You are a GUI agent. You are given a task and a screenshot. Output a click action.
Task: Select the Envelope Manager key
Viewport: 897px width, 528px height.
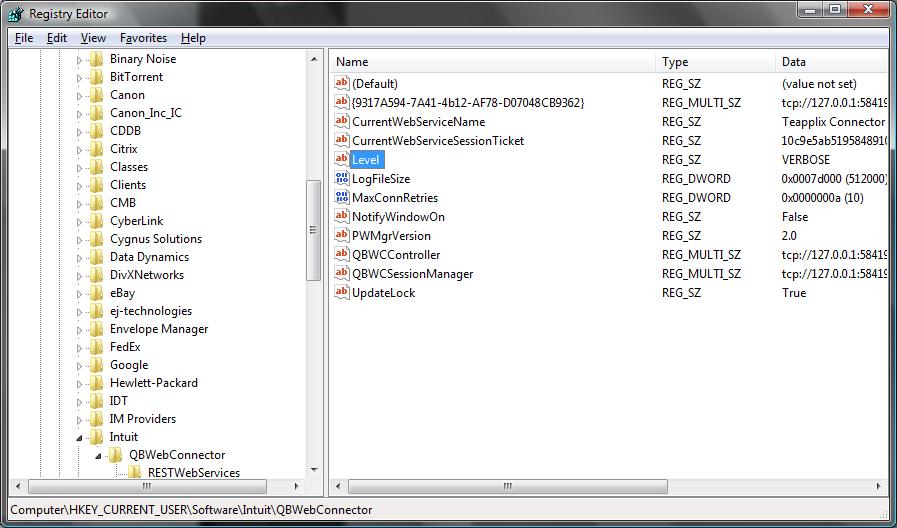[x=159, y=329]
